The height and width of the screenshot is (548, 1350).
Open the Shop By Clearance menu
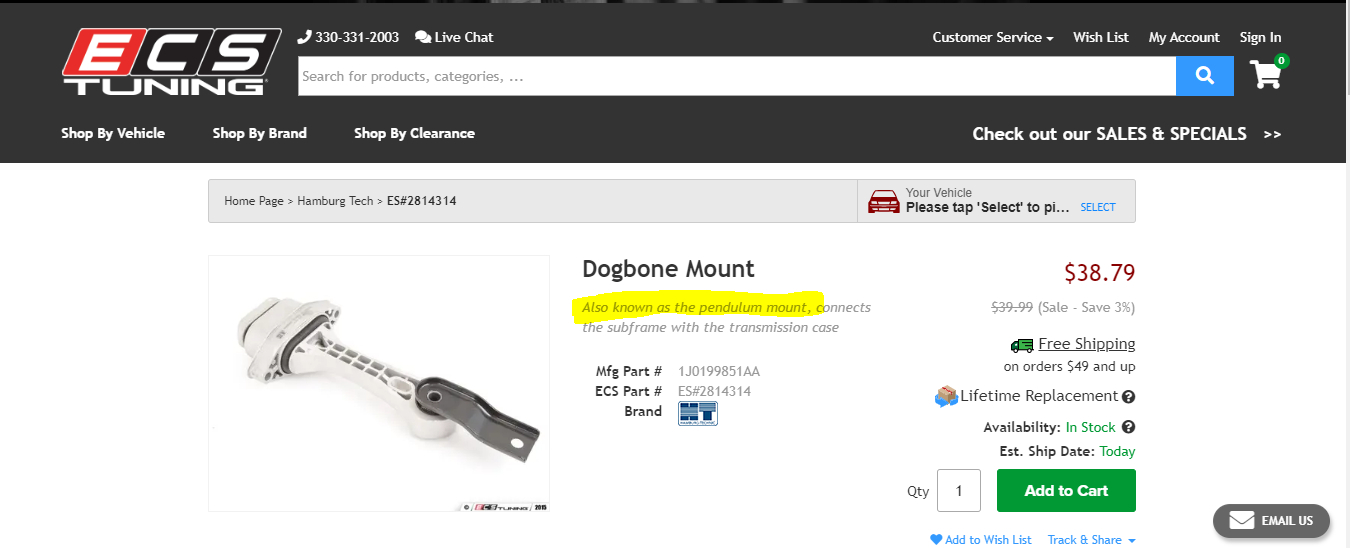coord(414,133)
